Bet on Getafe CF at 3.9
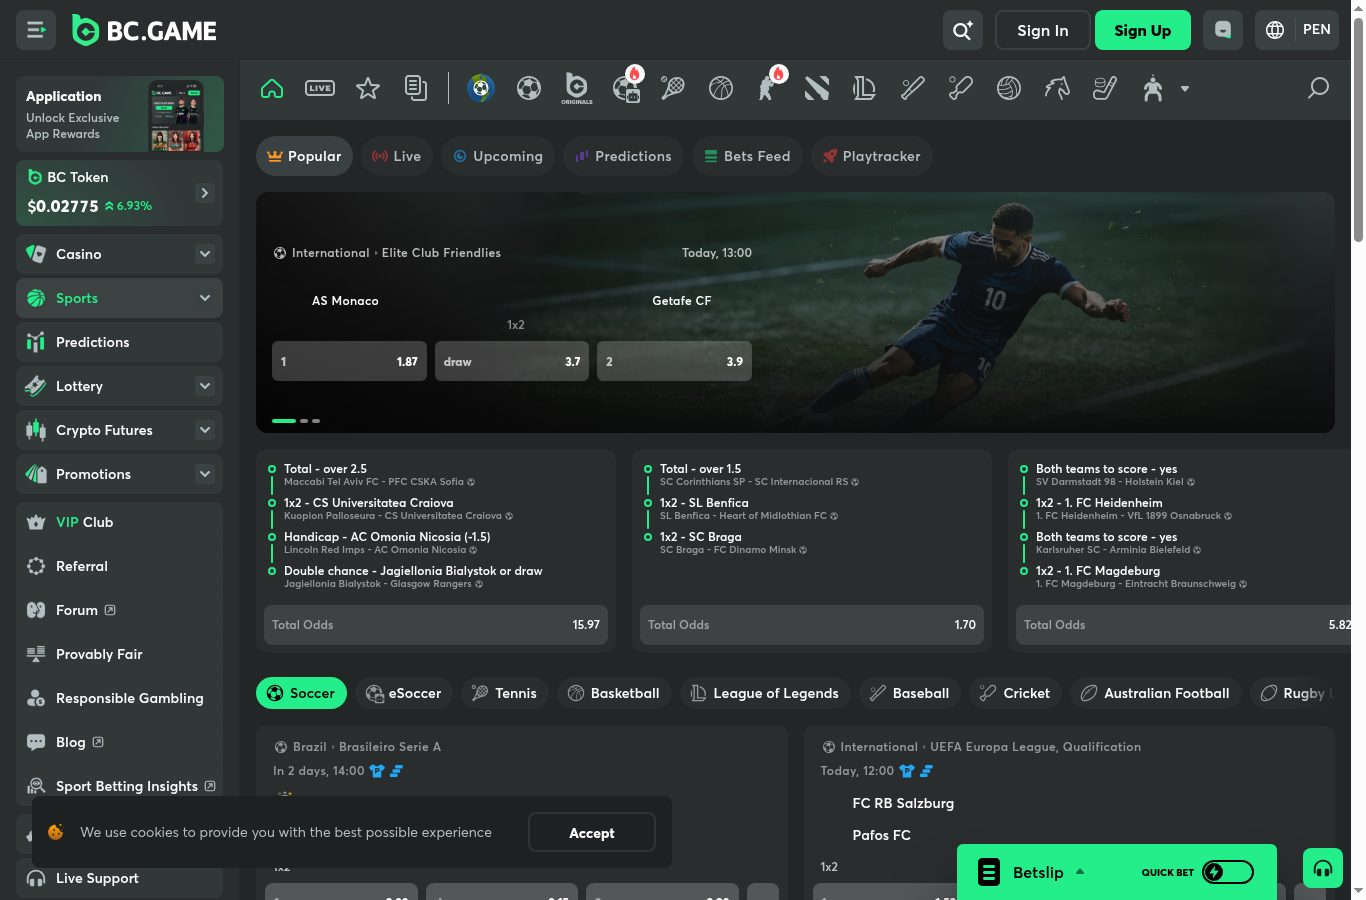 674,361
